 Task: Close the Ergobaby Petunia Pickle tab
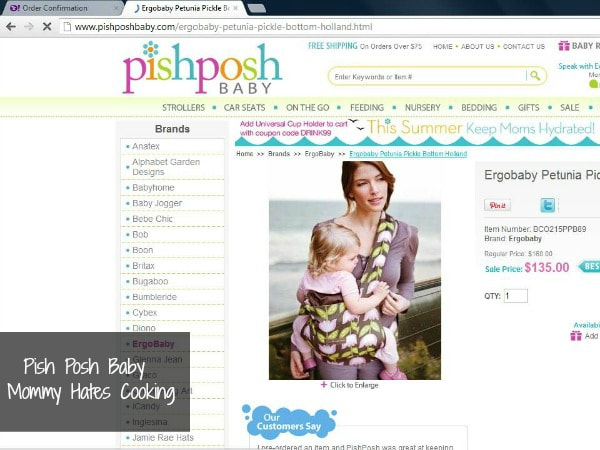pos(235,8)
